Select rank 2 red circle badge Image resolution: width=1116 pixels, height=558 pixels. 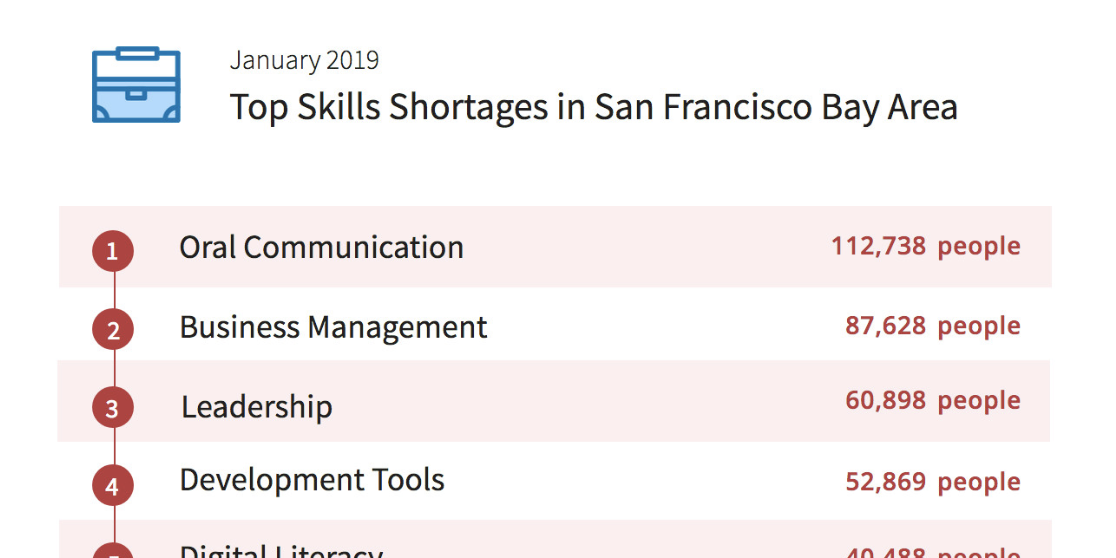point(112,330)
